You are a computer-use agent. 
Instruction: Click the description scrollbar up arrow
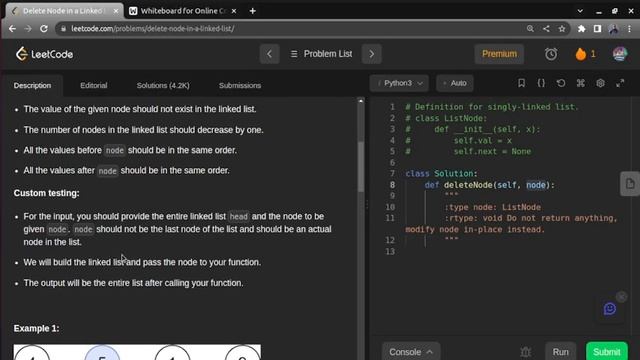coord(360,100)
